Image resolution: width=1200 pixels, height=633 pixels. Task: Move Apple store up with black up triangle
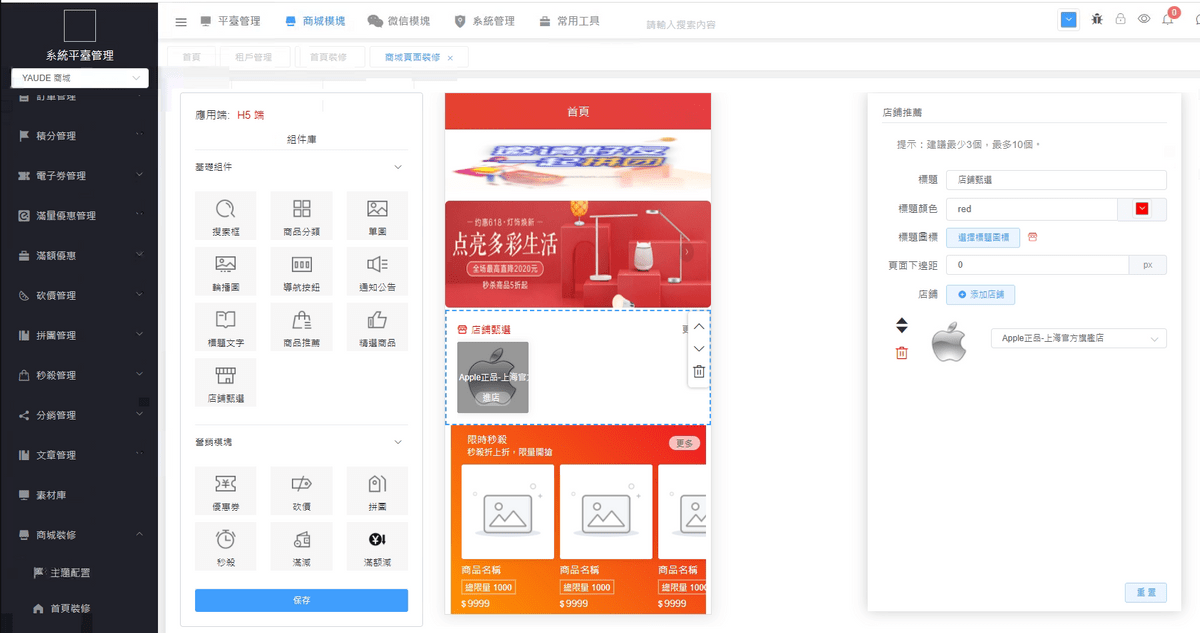[x=901, y=321]
